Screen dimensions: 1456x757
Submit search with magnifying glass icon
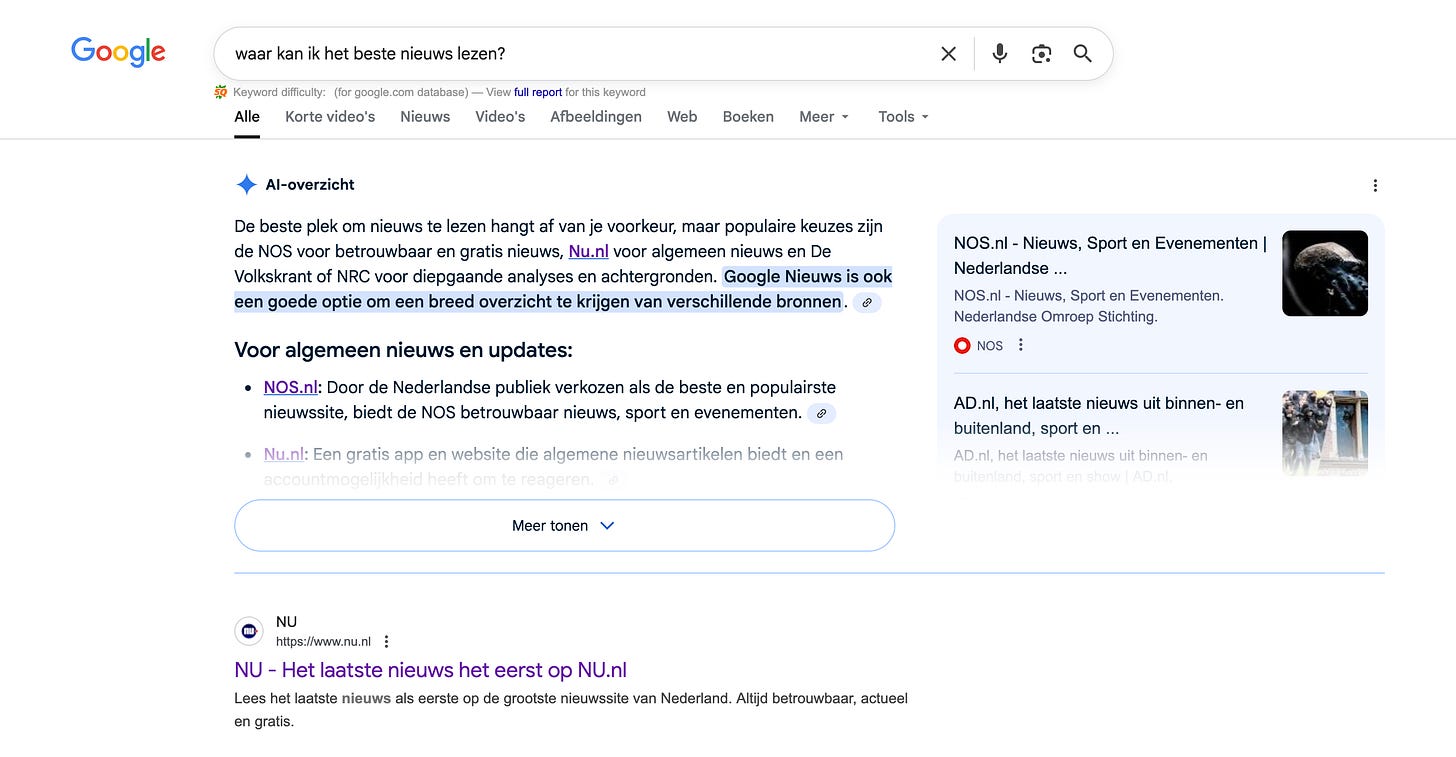[1083, 54]
